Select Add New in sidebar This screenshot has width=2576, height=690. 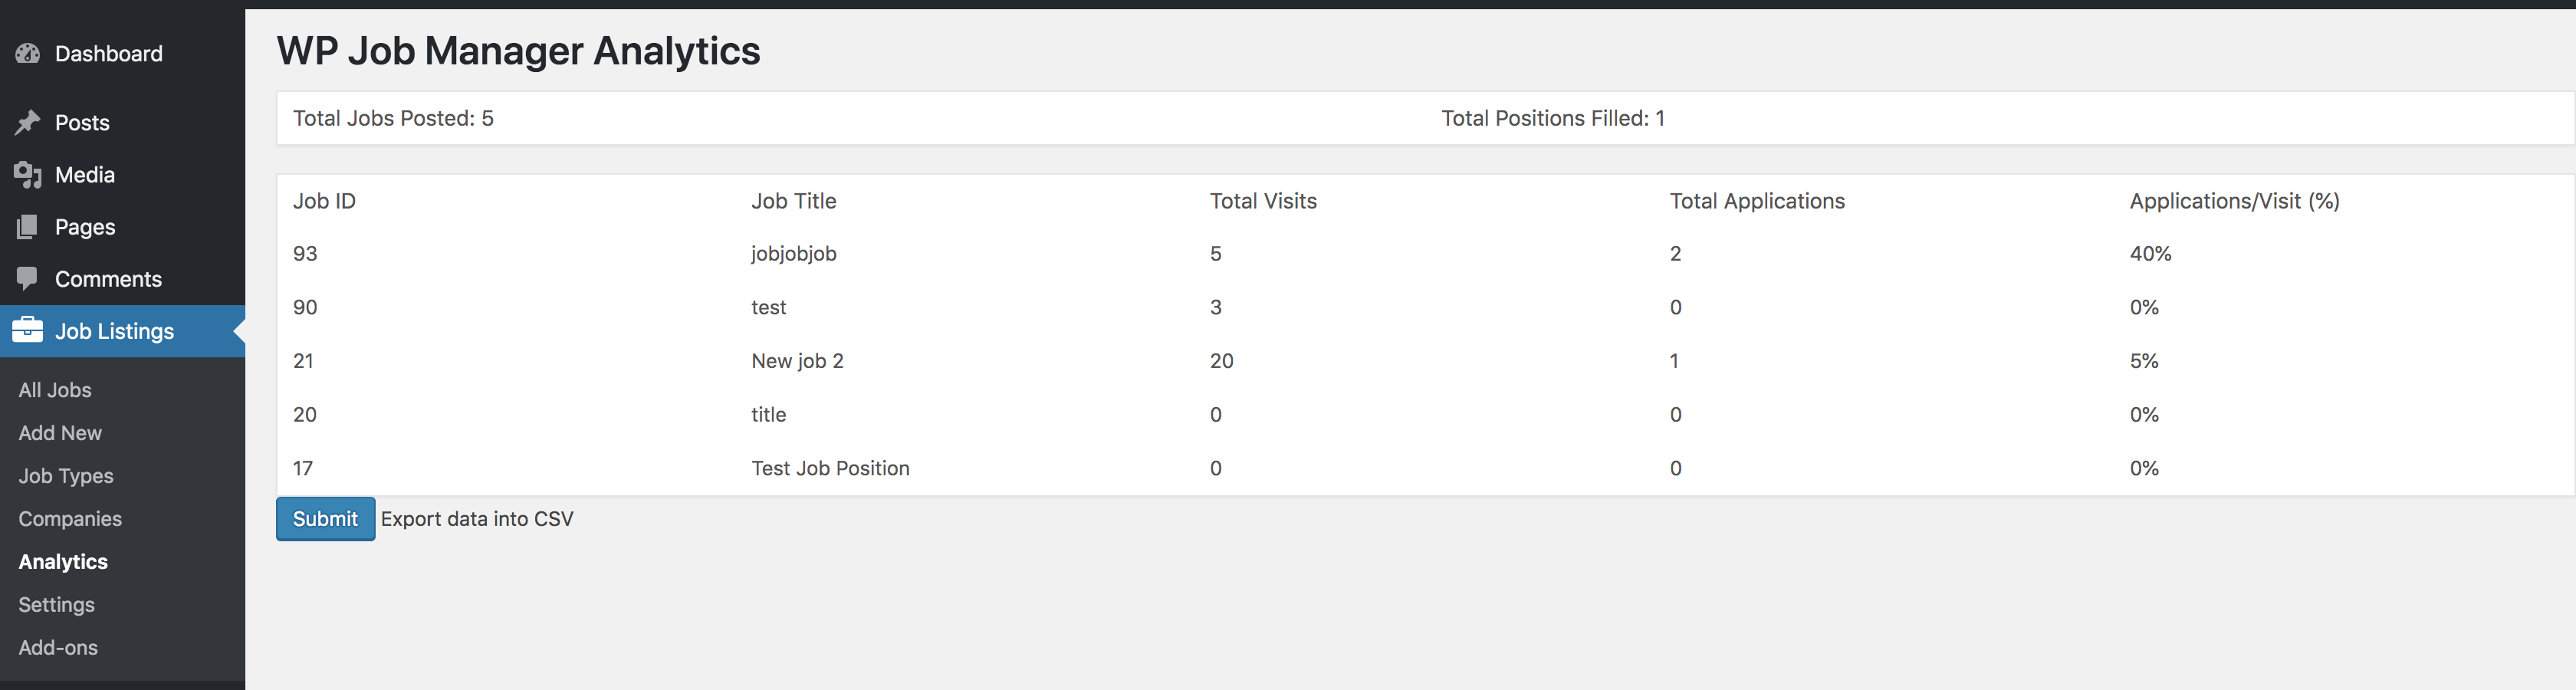tap(60, 433)
